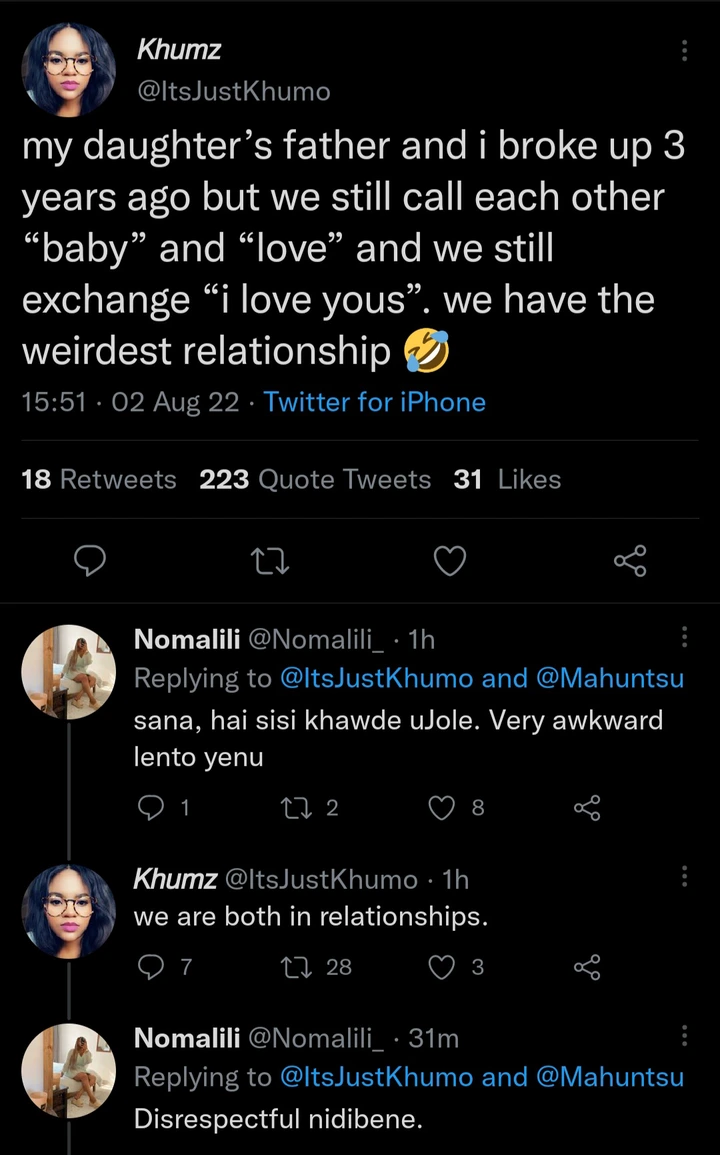Open the Twitter for iPhone link

point(374,402)
